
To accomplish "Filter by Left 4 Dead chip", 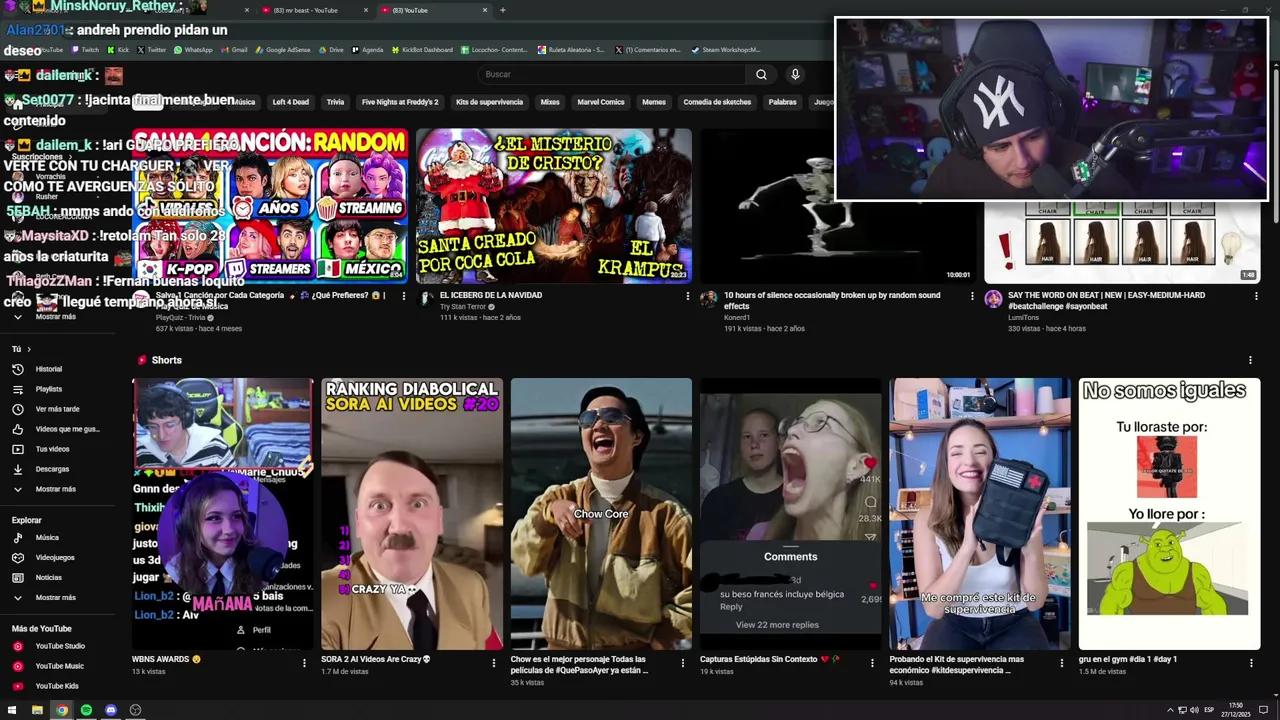I will tap(290, 102).
